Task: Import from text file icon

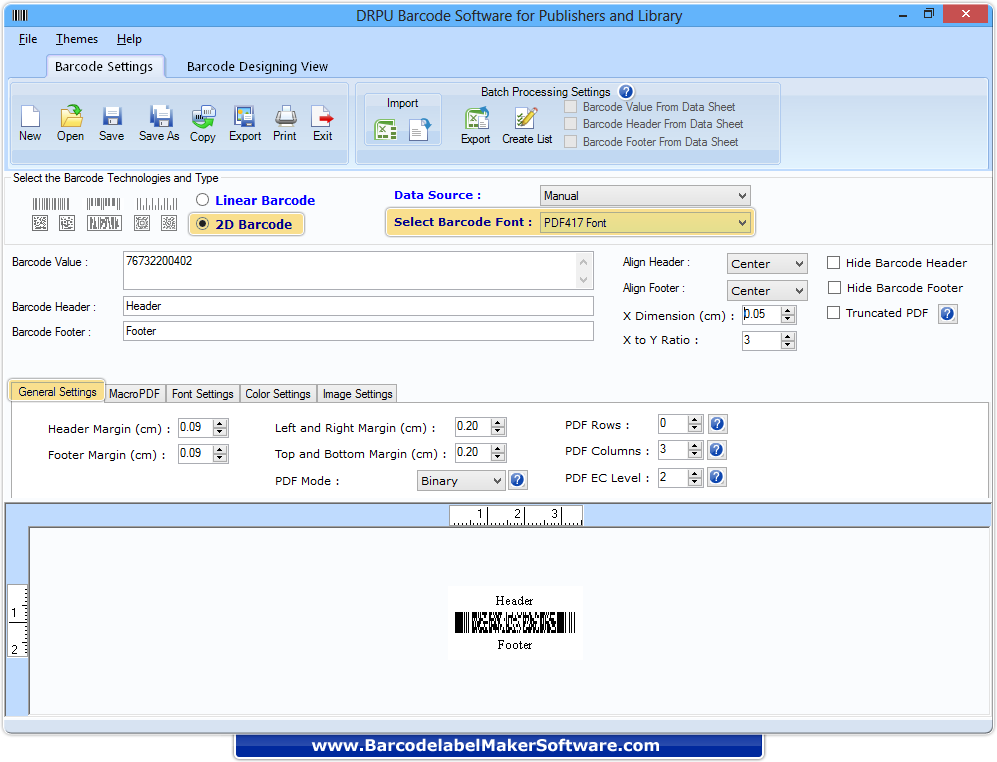Action: pyautogui.click(x=420, y=130)
